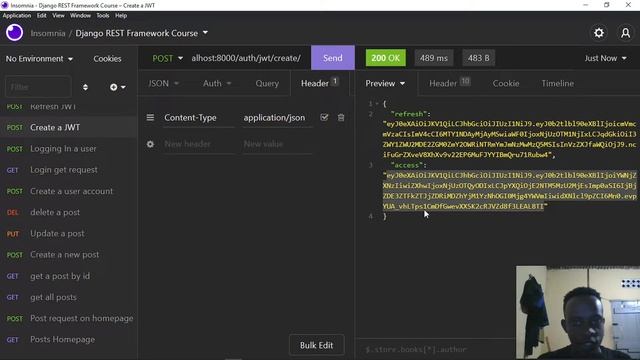640x360 pixels.
Task: Open the Tools menu
Action: (x=102, y=16)
